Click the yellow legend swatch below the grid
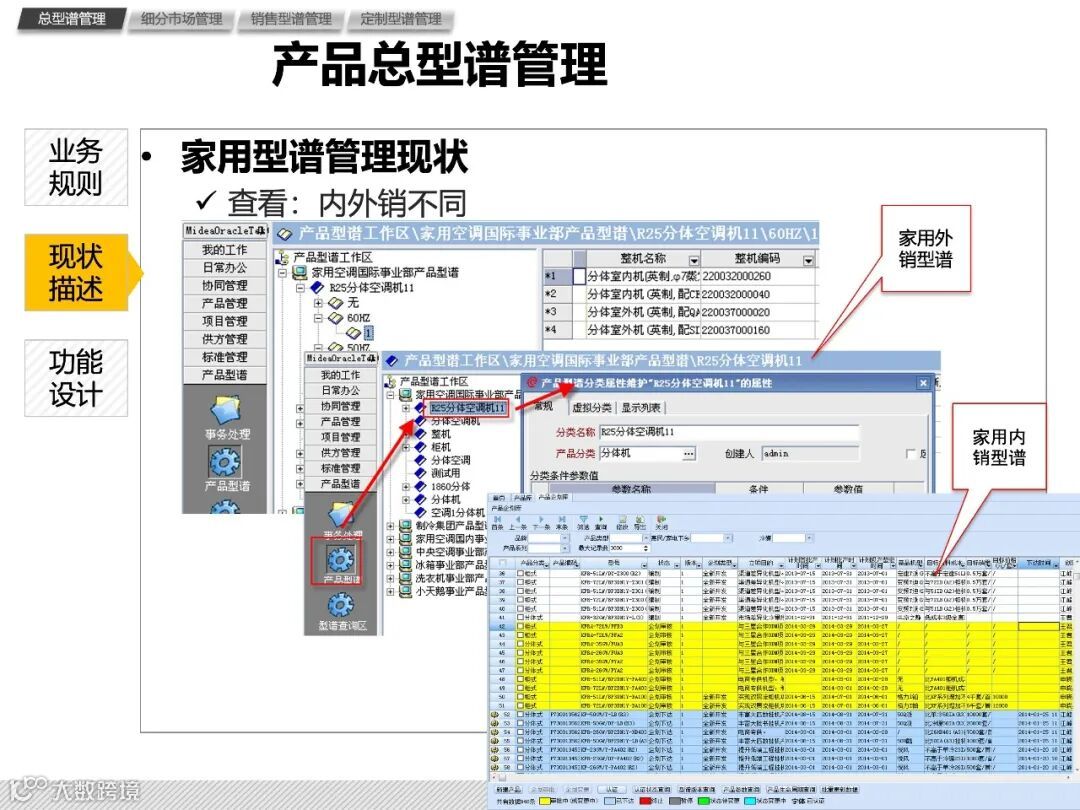Image resolution: width=1080 pixels, height=810 pixels. point(544,801)
